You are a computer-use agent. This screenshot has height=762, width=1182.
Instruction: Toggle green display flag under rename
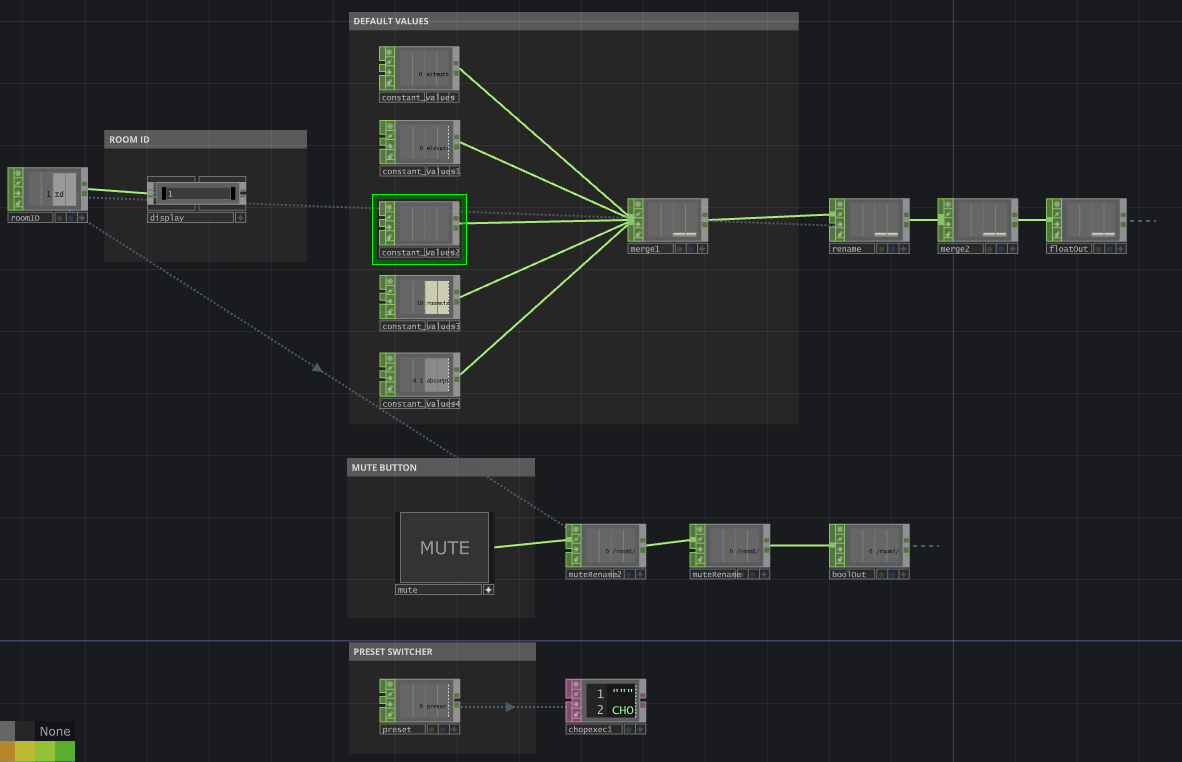(x=881, y=249)
